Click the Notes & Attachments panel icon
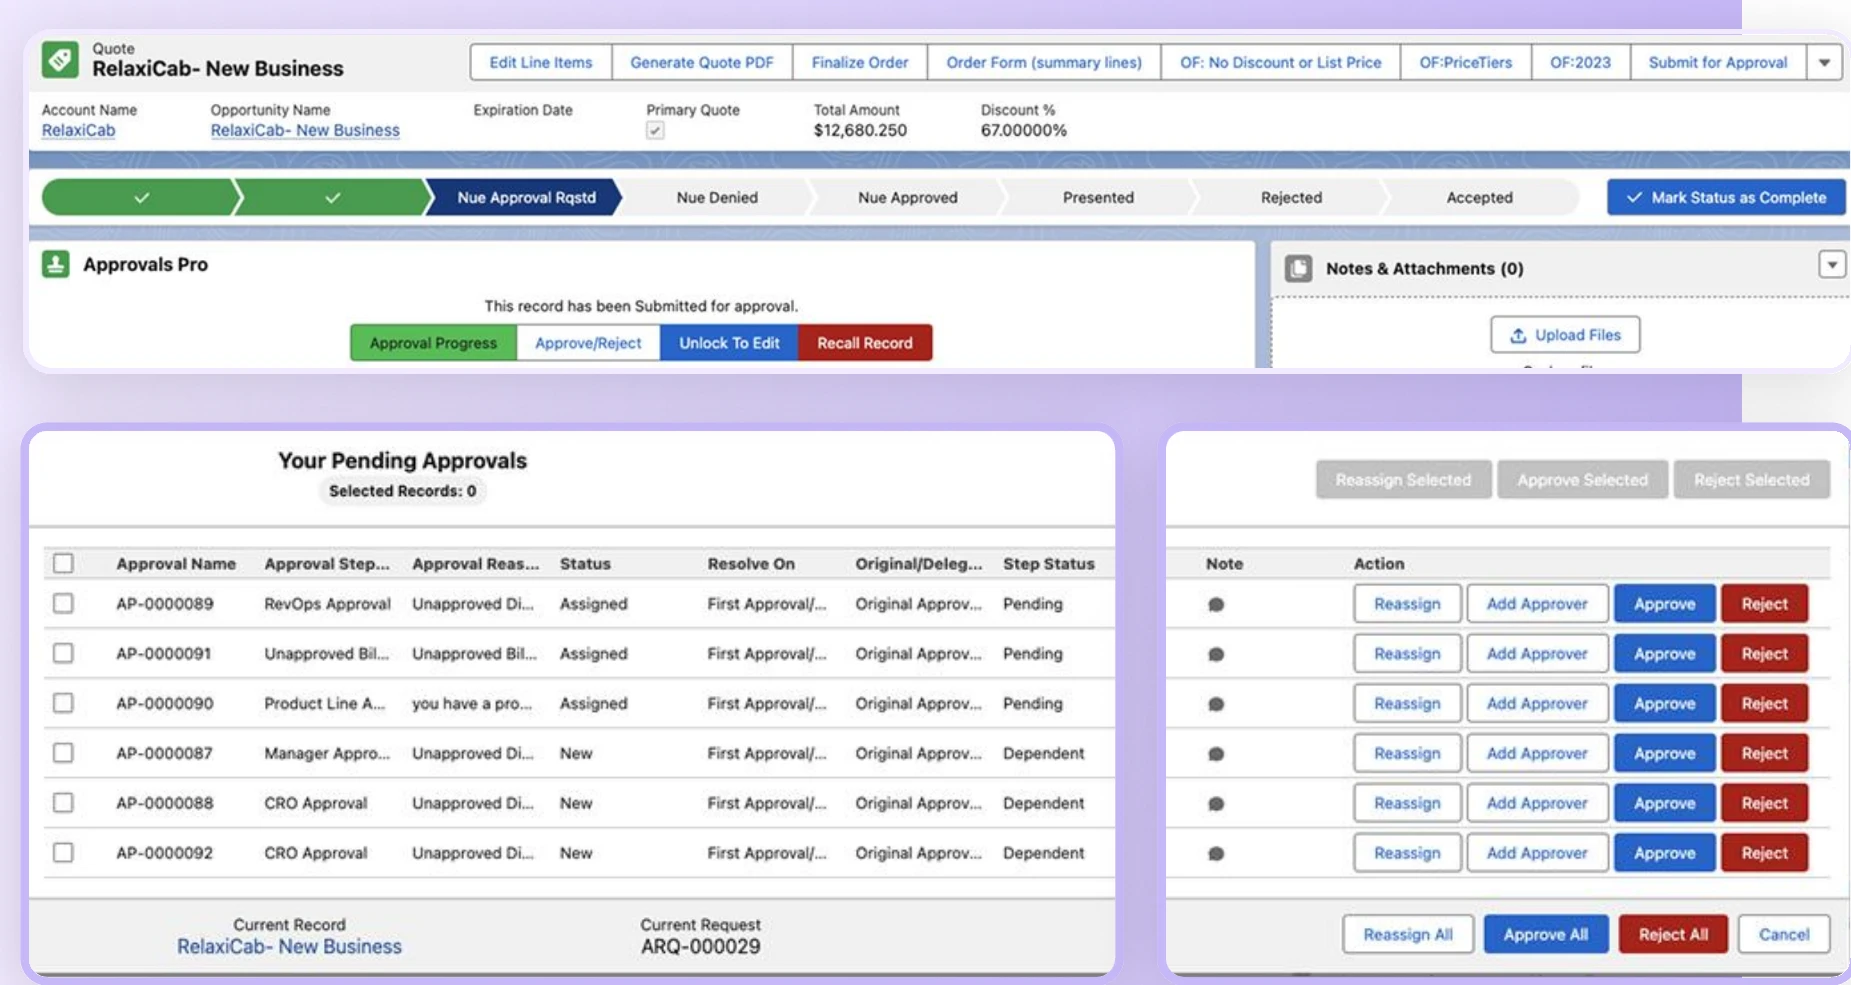Viewport: 1851px width, 985px height. tap(1298, 268)
